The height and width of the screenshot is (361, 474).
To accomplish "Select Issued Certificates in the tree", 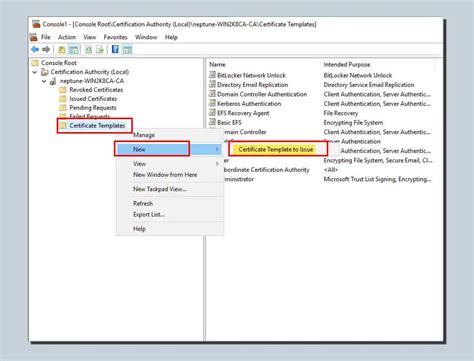I will (x=93, y=99).
